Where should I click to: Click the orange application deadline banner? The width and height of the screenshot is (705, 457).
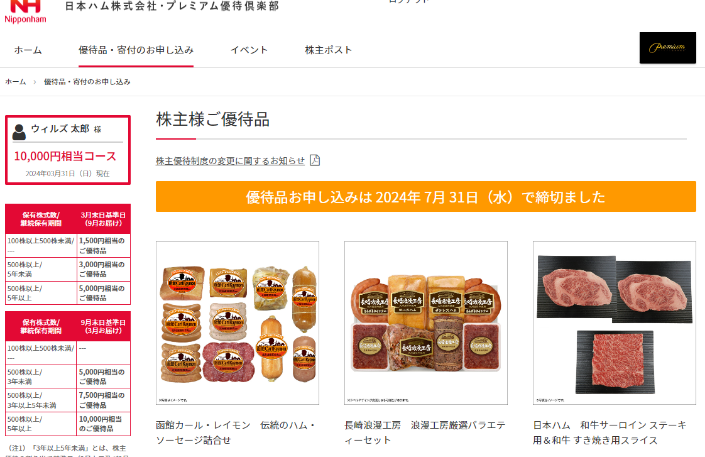coord(426,197)
